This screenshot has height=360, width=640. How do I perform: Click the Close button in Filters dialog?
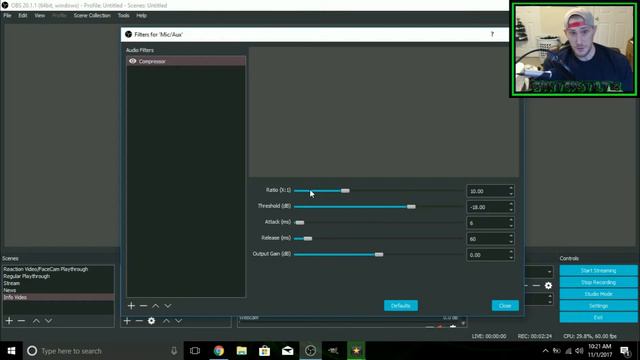[505, 306]
